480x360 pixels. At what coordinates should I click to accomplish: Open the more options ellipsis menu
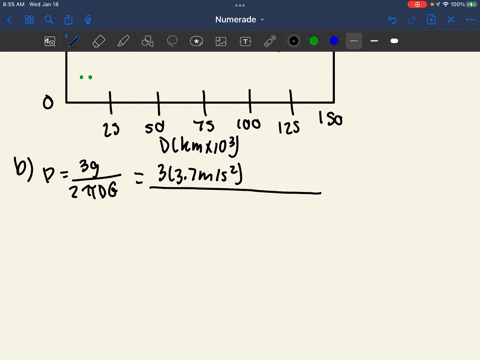(470, 20)
